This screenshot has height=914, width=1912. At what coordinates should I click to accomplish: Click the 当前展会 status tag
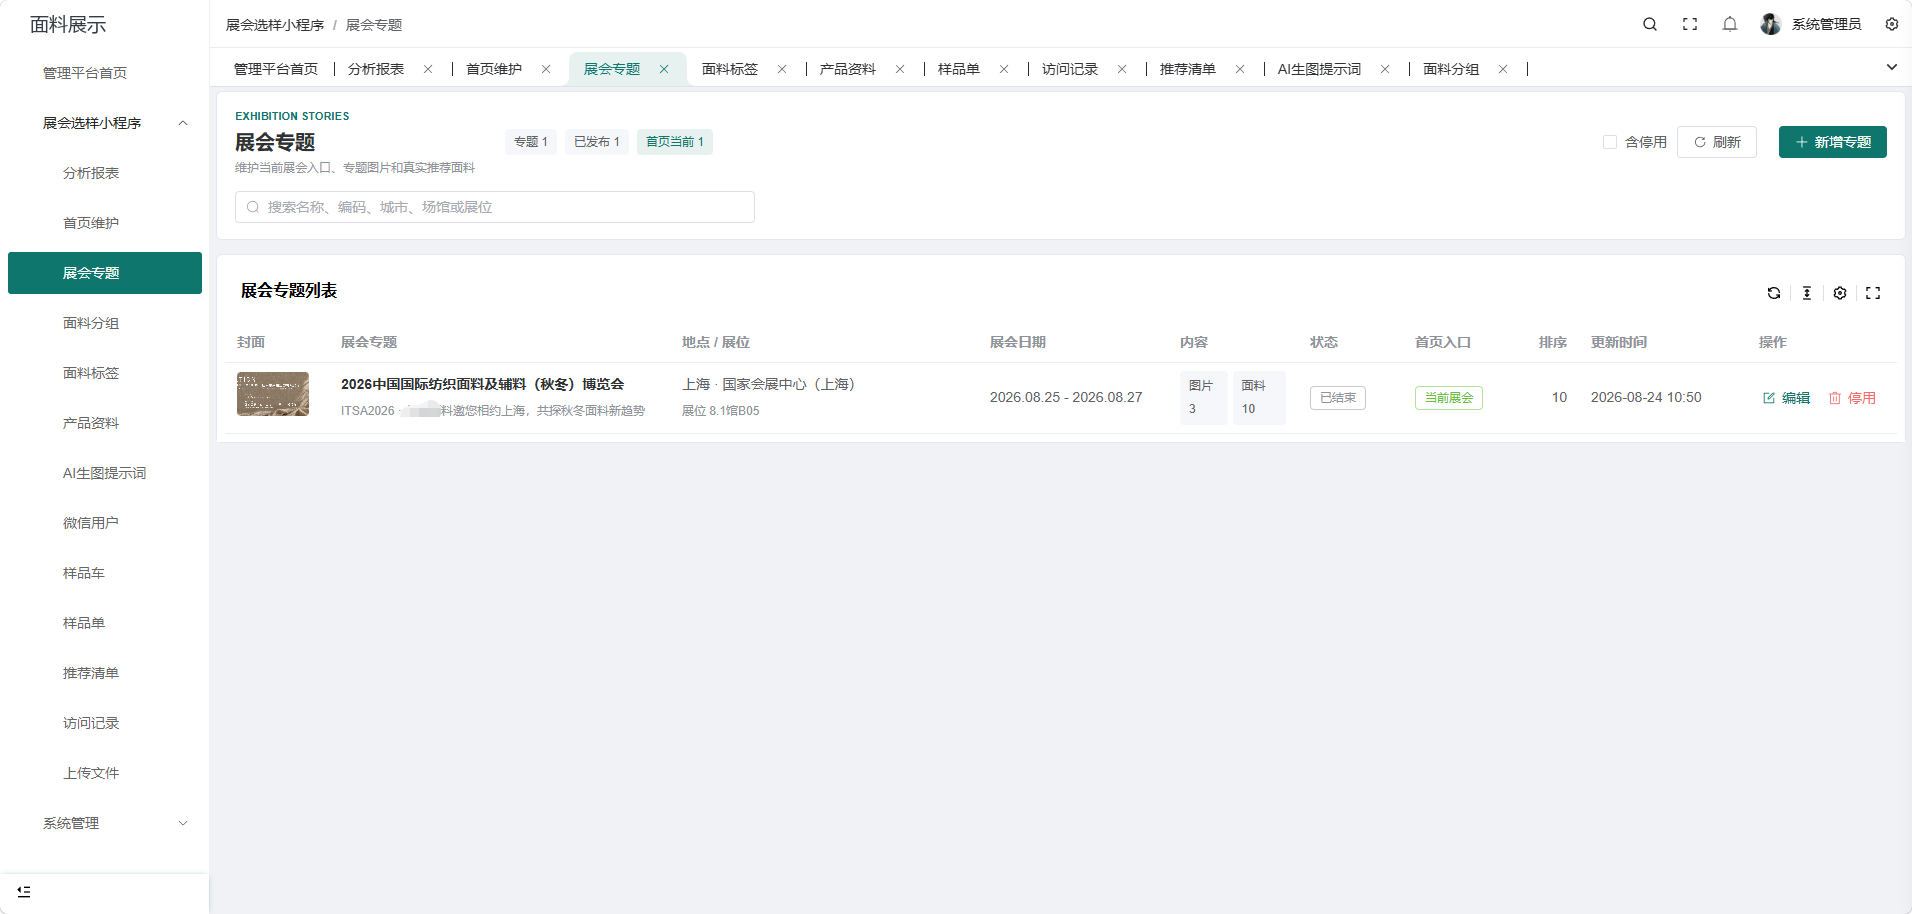click(x=1449, y=398)
